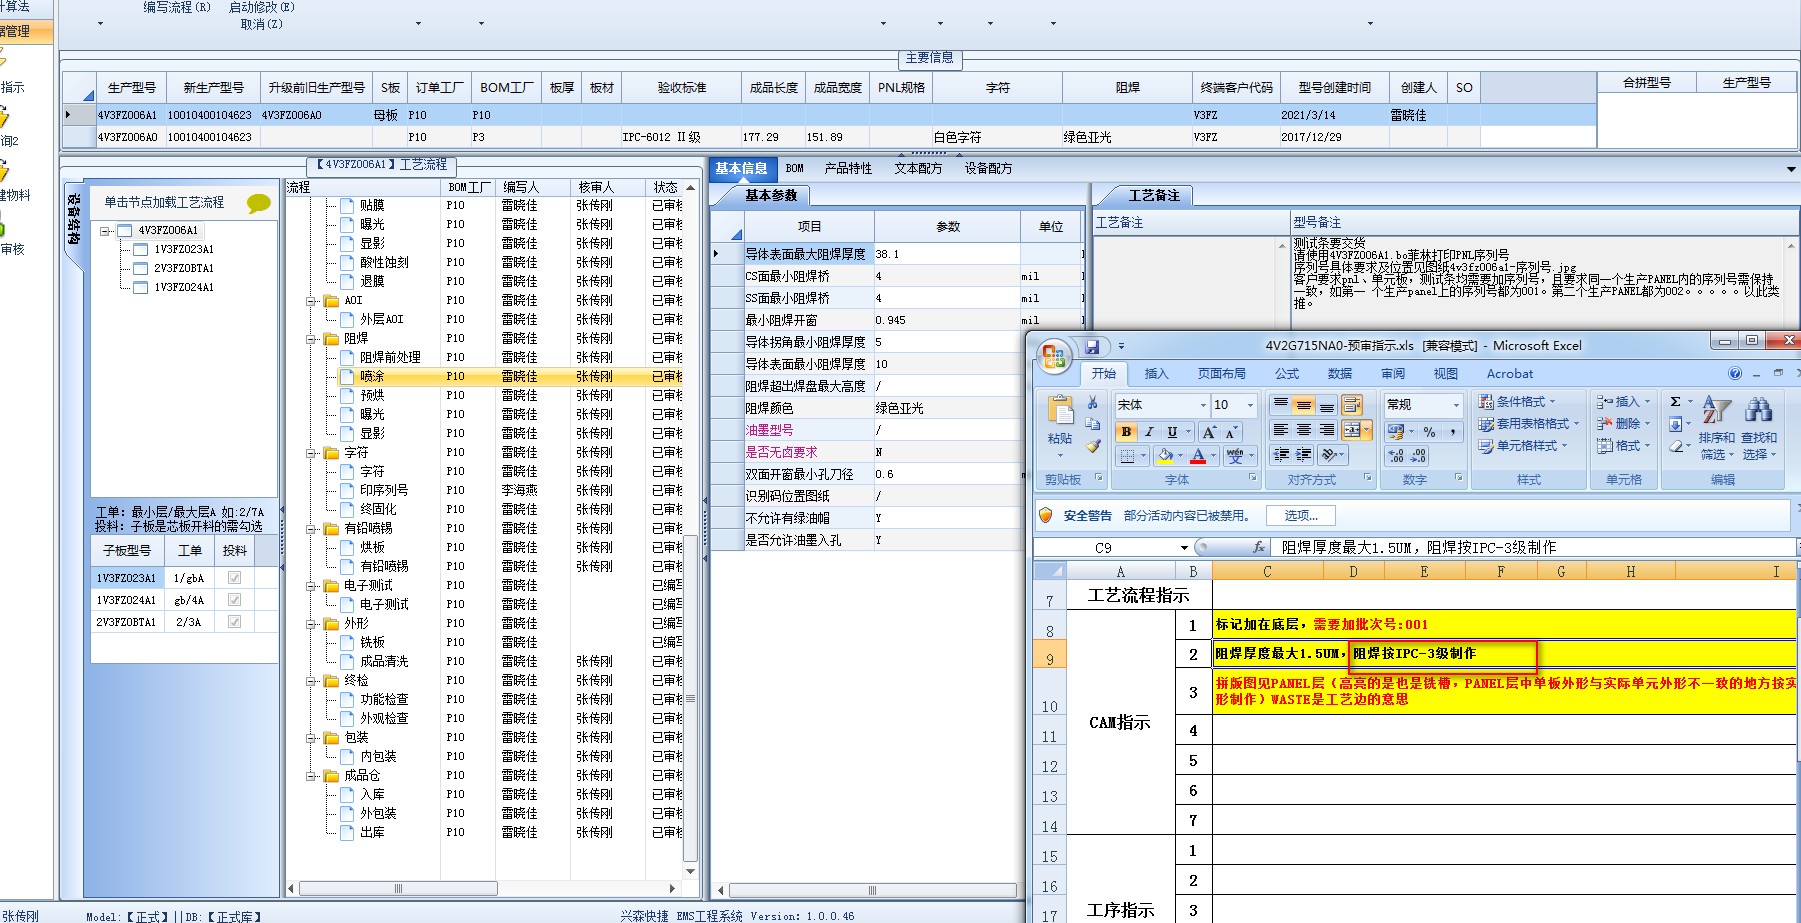Apply middle vertical alignment
Screen dimensions: 1801x923
1303,405
